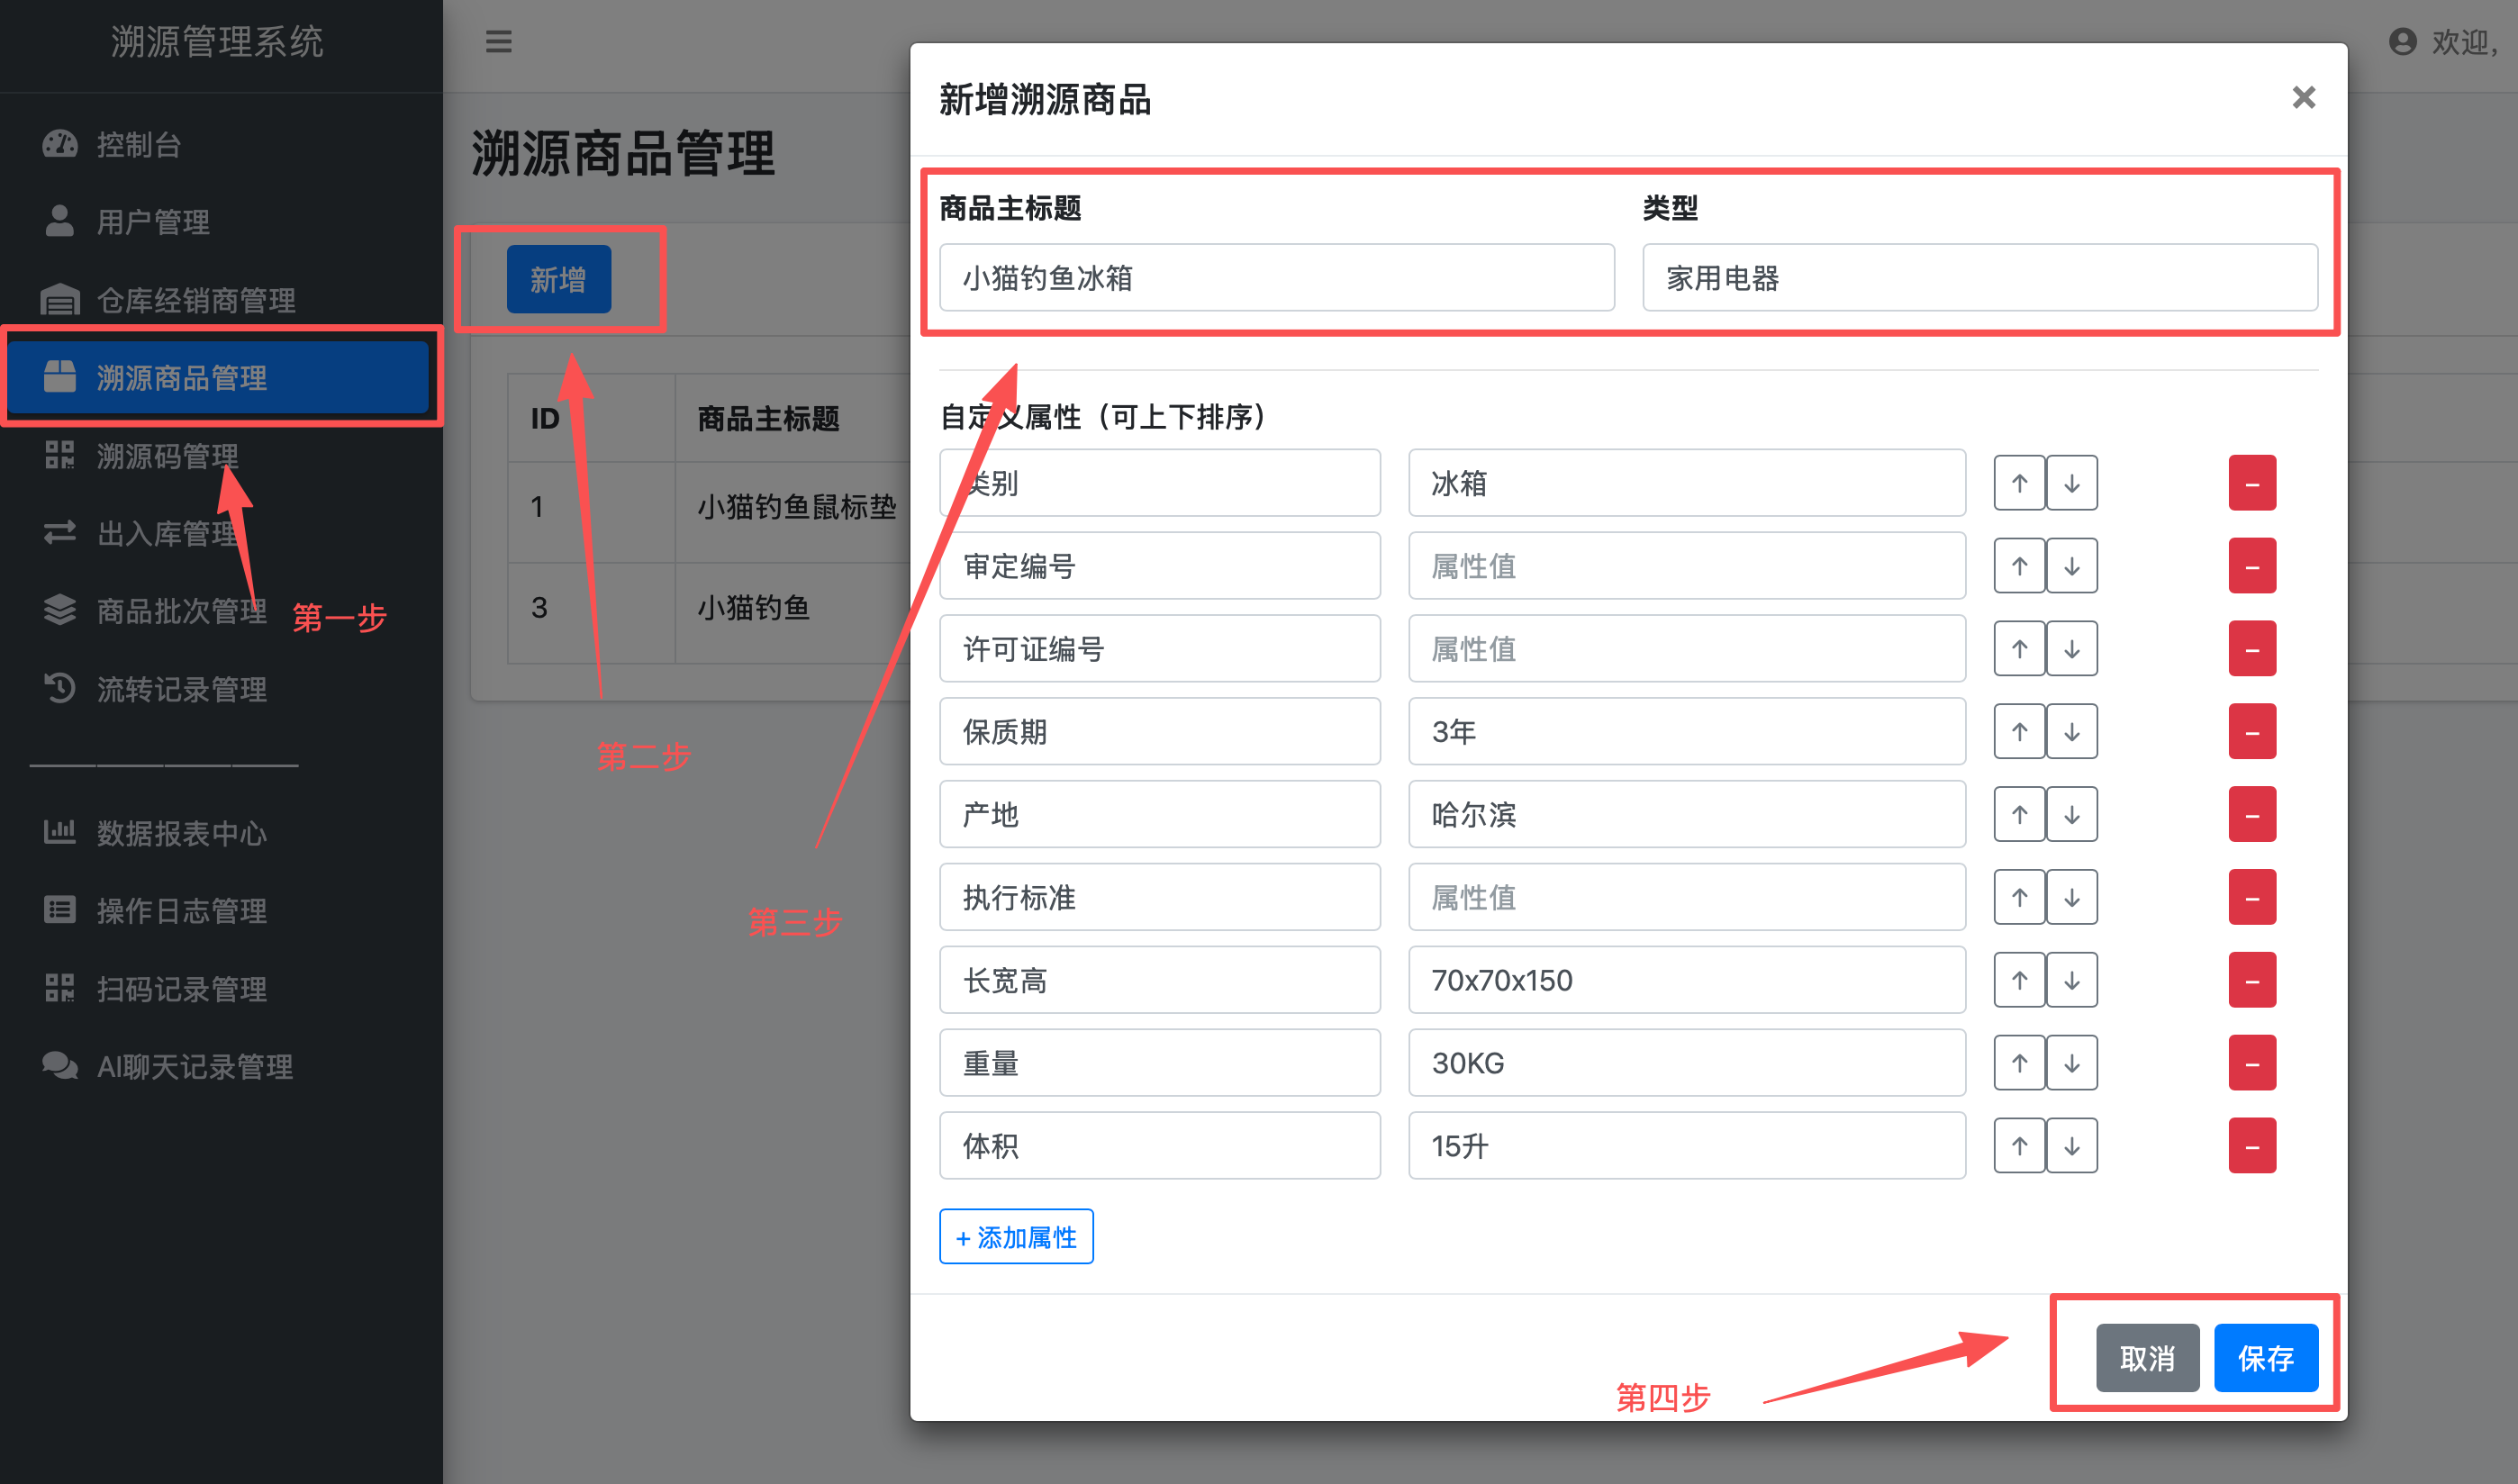
Task: Move the 保质期 row down
Action: 2071,732
